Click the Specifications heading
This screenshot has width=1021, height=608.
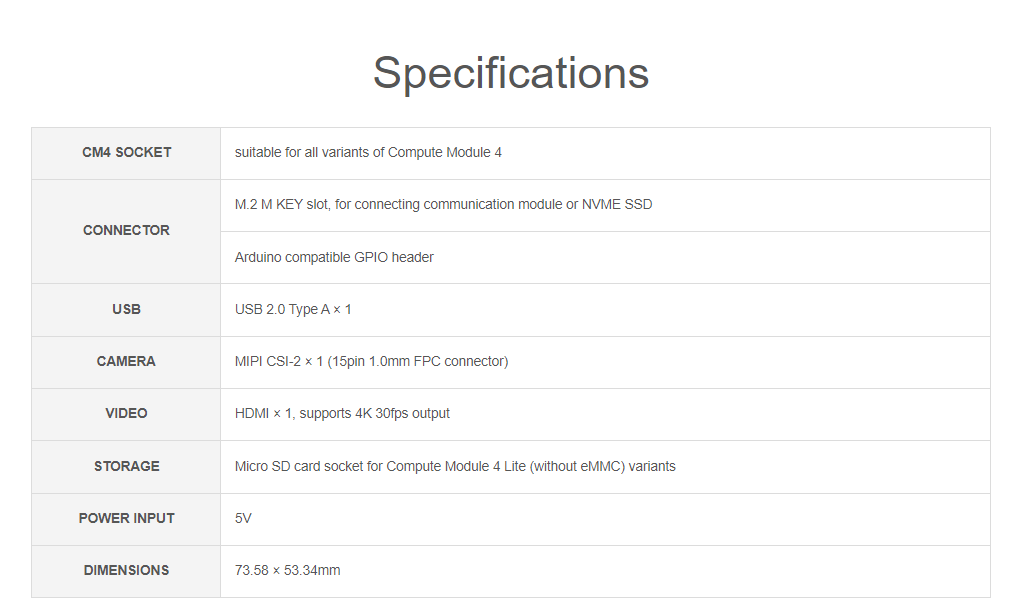(x=510, y=73)
